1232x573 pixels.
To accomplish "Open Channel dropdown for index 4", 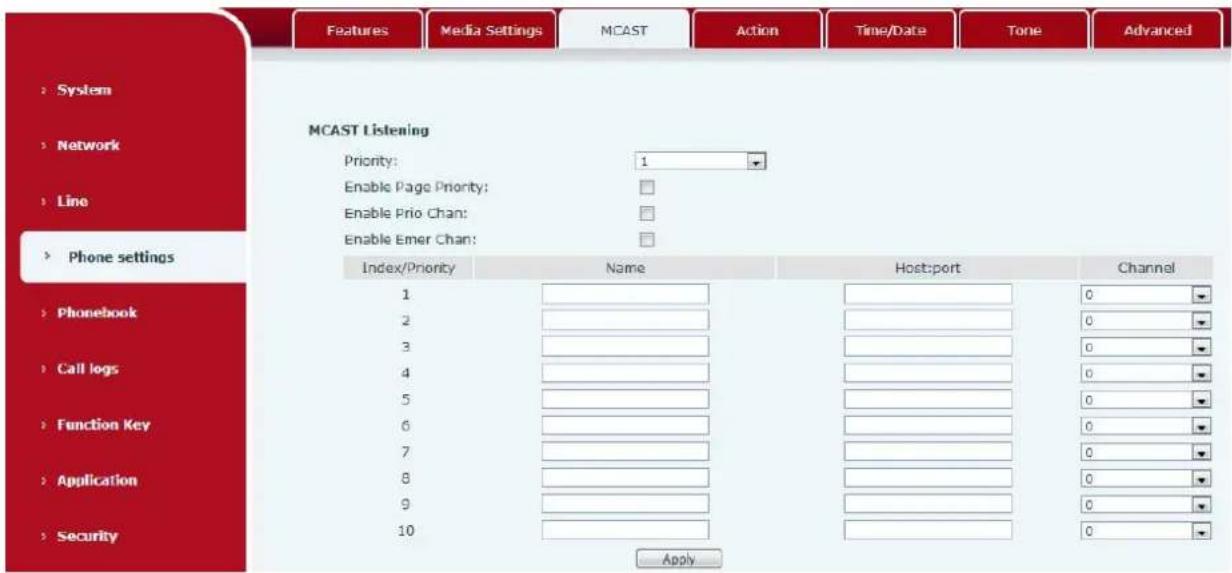I will [1146, 373].
